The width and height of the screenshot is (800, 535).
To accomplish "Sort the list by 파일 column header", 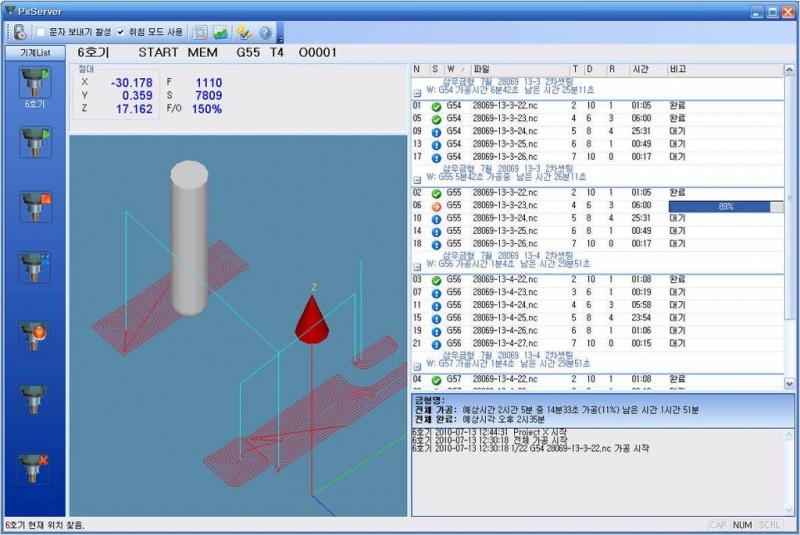I will tap(520, 69).
